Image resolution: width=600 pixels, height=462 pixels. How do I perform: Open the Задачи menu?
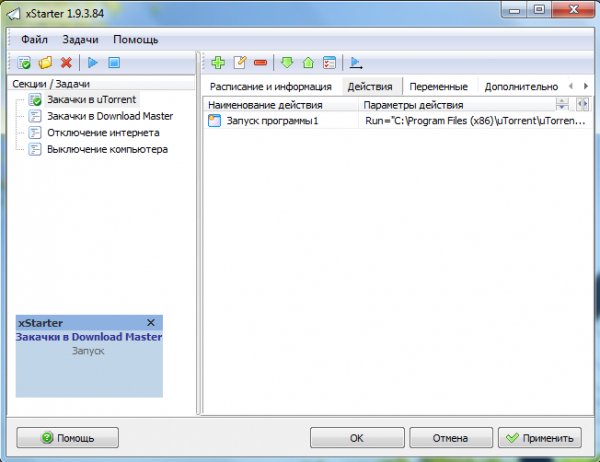coord(80,39)
